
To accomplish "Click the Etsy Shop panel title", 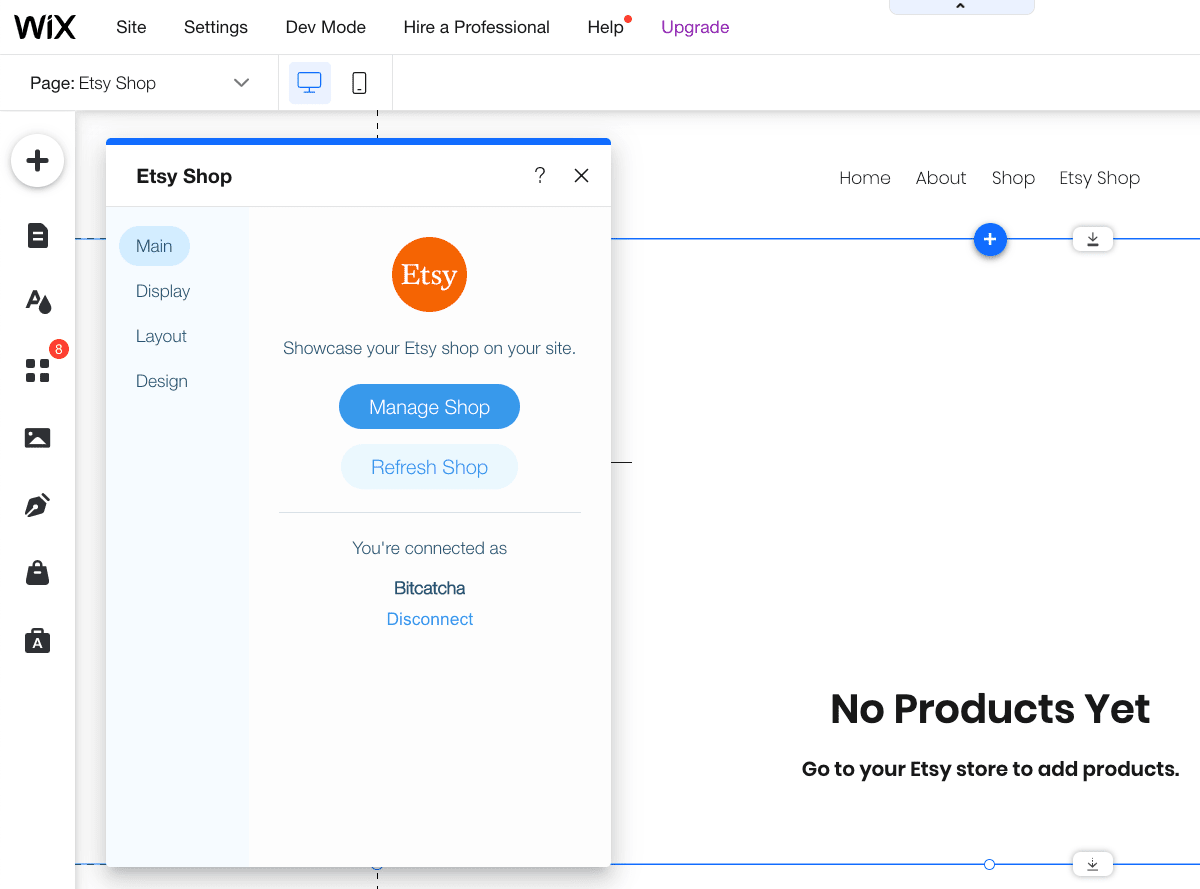I will 184,176.
